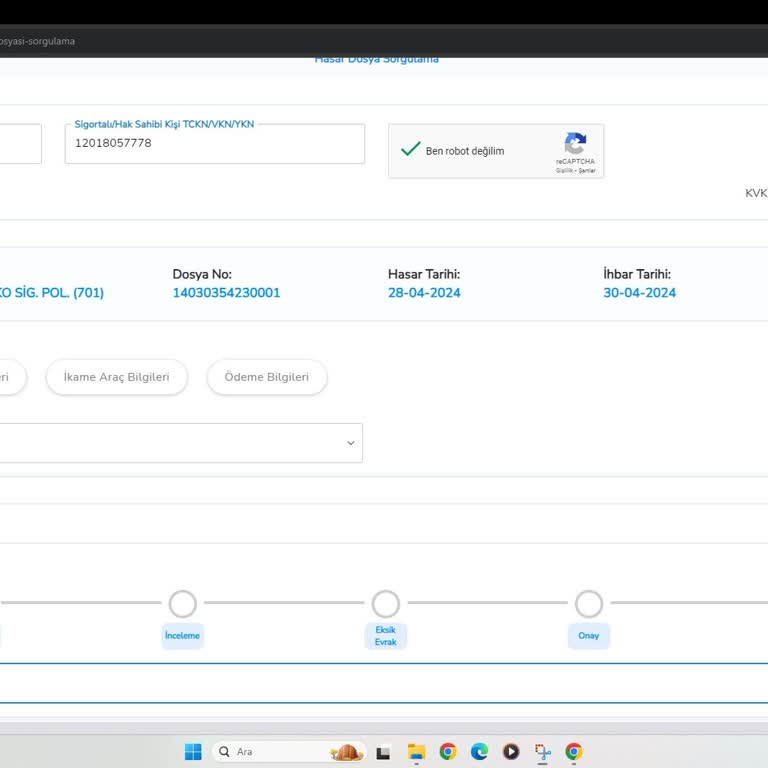Open the first Chrome icon next to File Explorer
Viewport: 768px width, 768px height.
coord(448,752)
